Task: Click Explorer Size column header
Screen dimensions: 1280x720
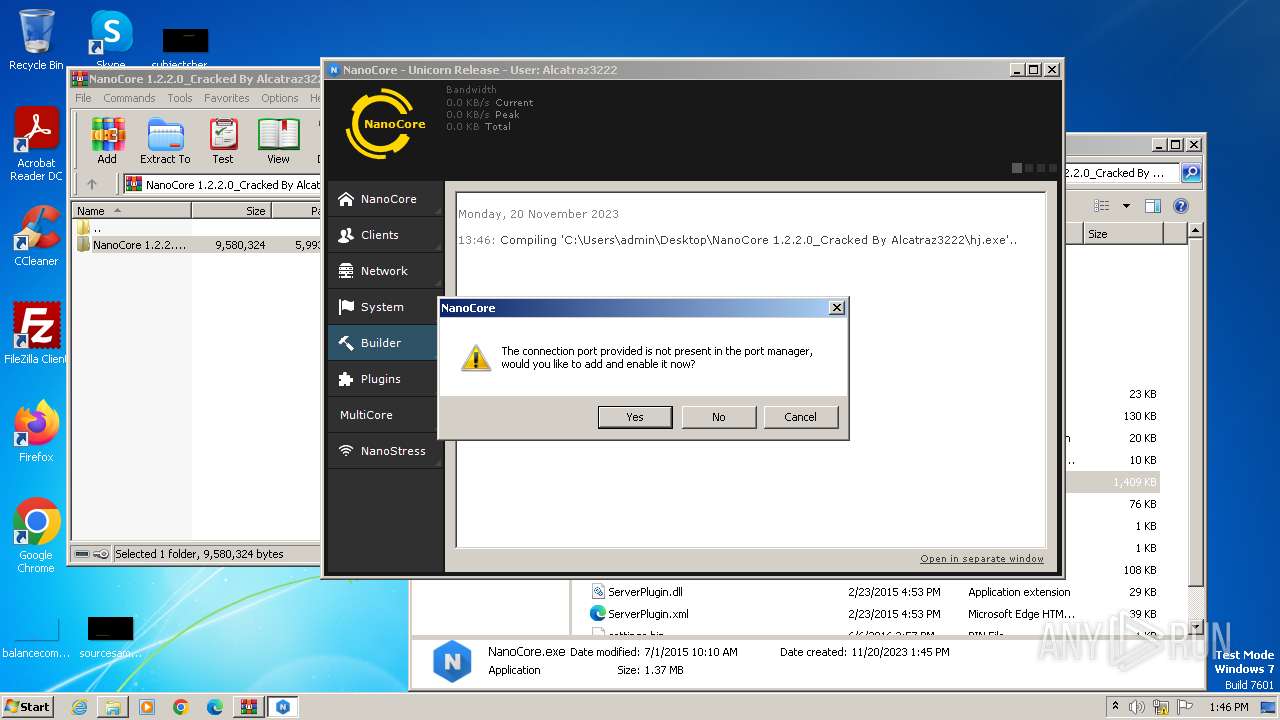Action: (x=1122, y=234)
